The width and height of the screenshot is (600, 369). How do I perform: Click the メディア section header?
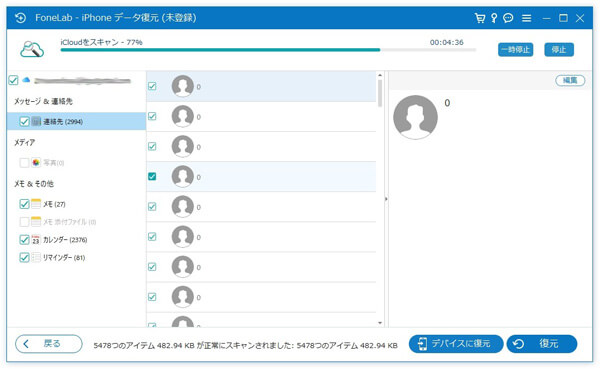pos(24,142)
